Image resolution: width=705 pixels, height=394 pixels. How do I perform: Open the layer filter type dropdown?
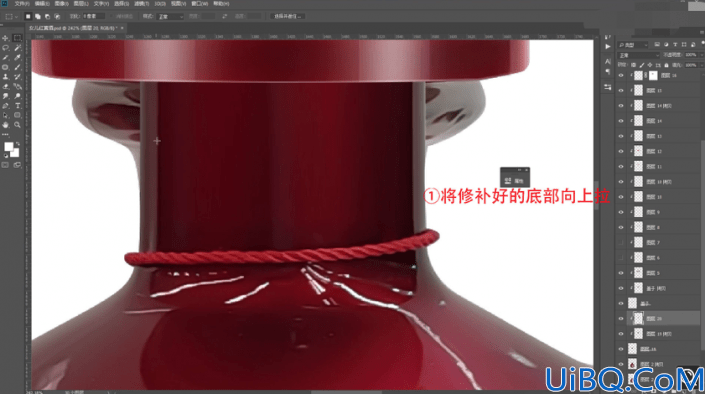point(633,45)
